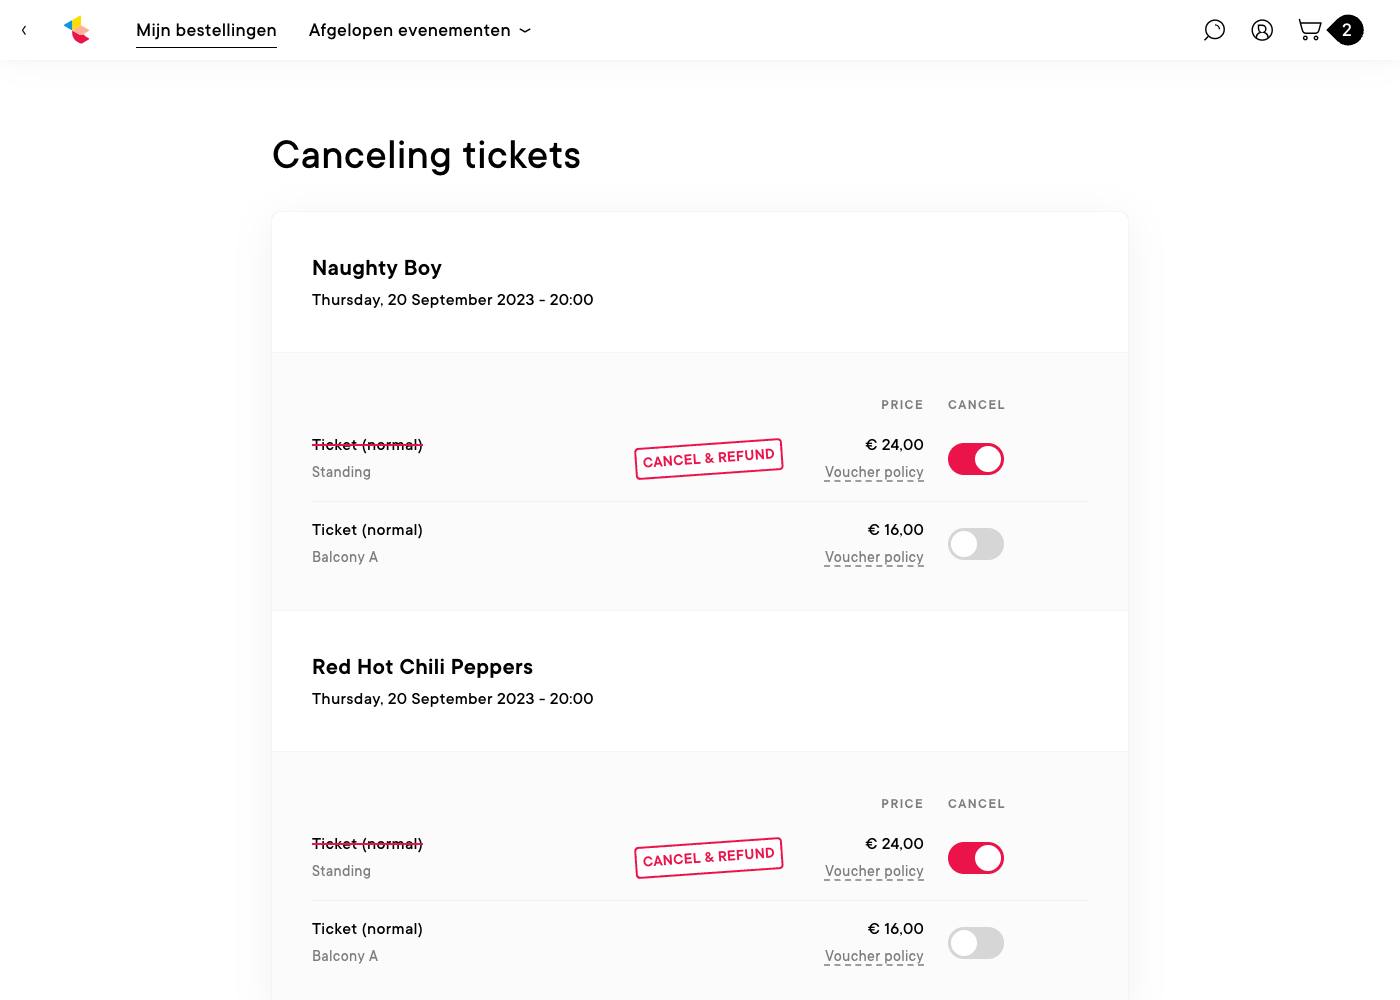
Task: Enable cancel toggle for Red Hot Chili Peppers Balcony A
Action: (976, 943)
